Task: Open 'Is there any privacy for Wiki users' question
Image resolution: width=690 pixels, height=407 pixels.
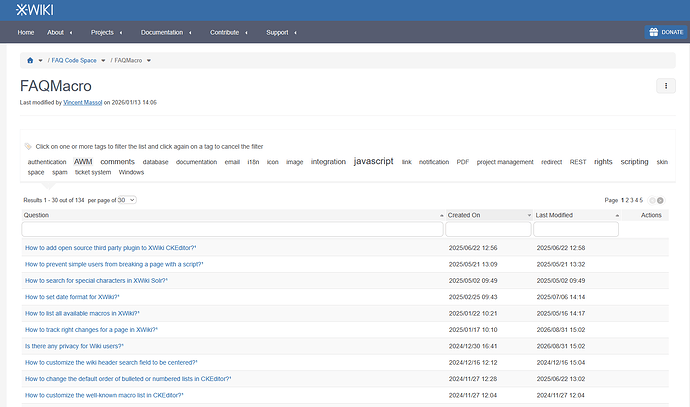Action: (x=74, y=346)
